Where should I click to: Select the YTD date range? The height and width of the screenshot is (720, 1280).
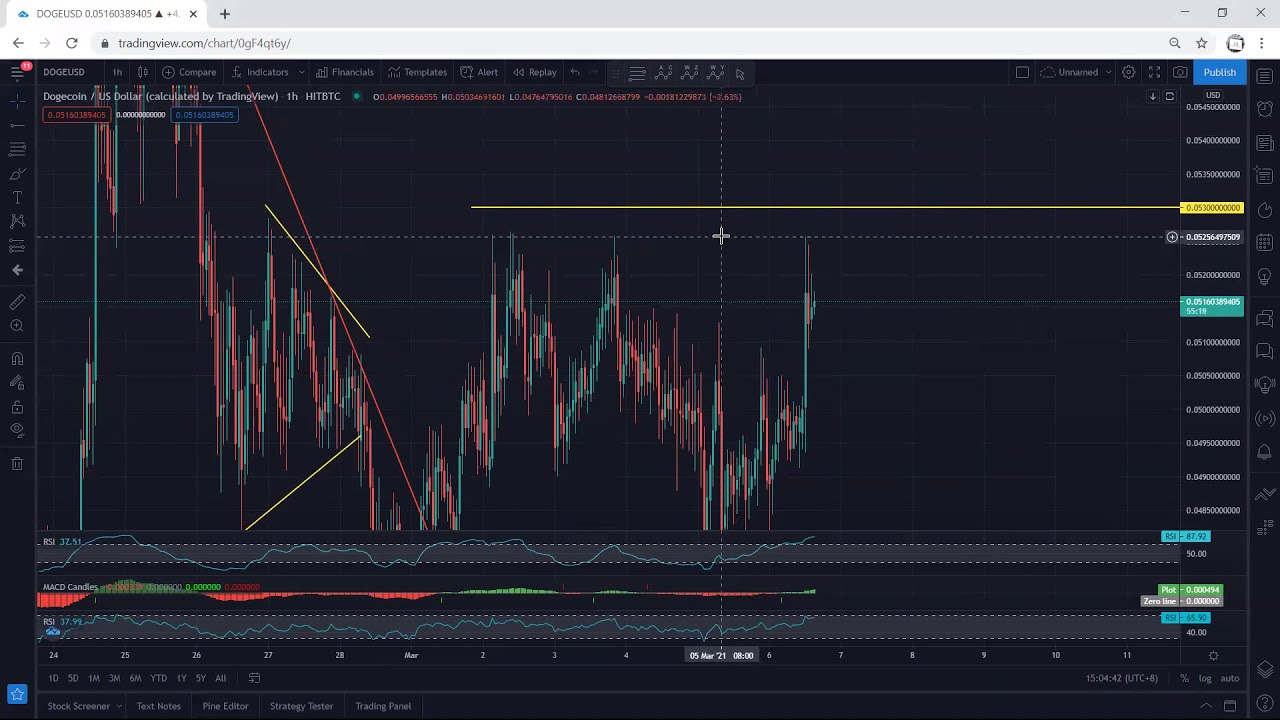158,678
